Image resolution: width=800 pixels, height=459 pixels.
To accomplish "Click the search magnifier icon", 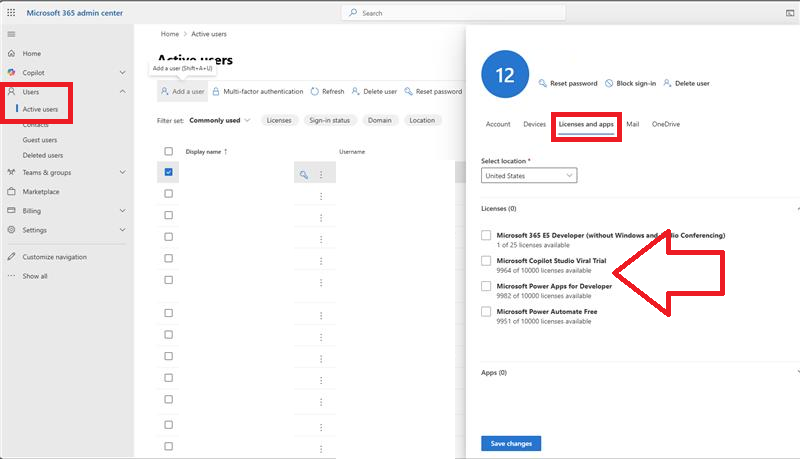I will point(353,13).
